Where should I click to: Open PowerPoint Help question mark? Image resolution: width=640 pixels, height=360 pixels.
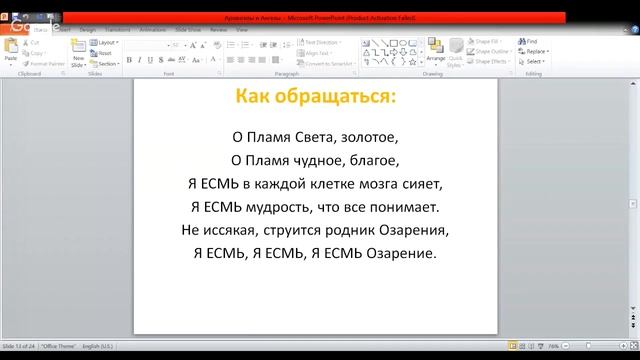[635, 29]
